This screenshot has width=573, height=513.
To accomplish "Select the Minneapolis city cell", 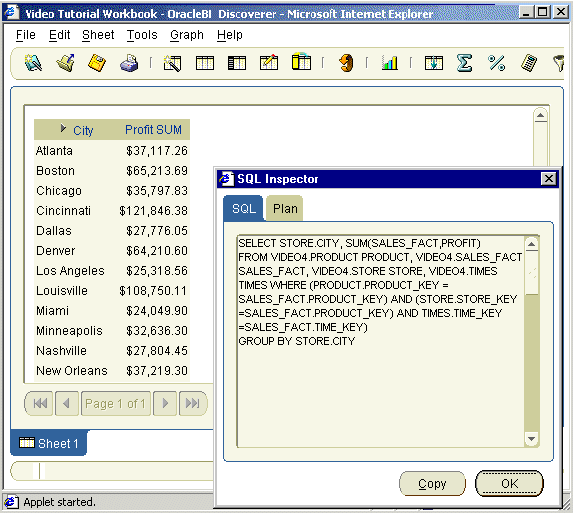I will click(x=69, y=331).
